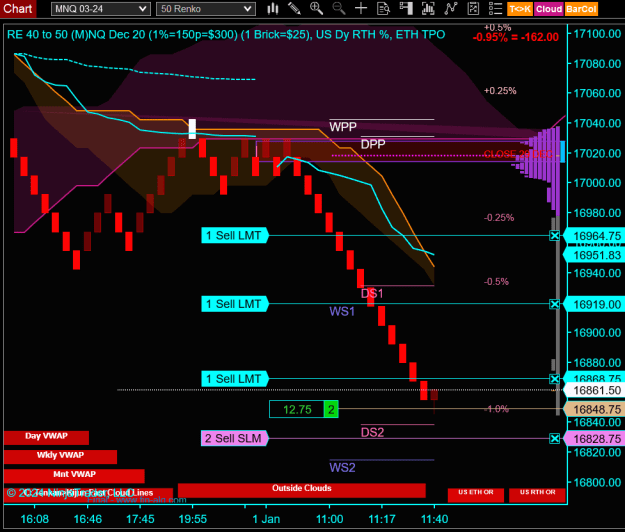
Task: Click the -0.5% level label
Action: pos(496,282)
